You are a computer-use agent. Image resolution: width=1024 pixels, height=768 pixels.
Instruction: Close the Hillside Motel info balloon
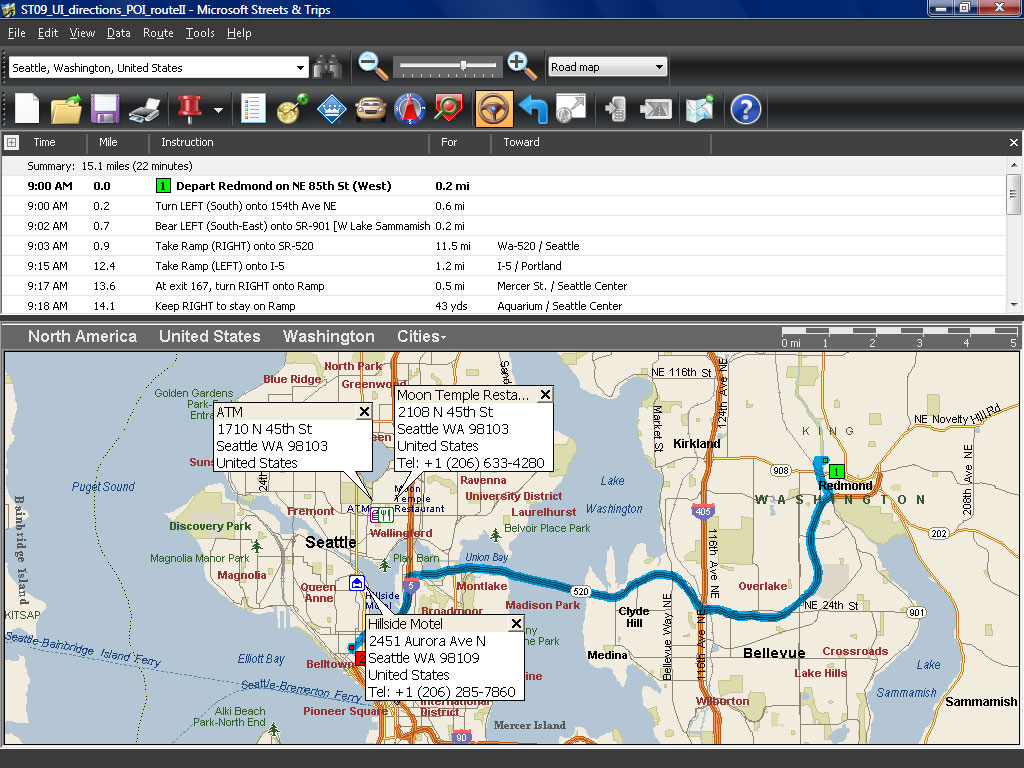516,624
